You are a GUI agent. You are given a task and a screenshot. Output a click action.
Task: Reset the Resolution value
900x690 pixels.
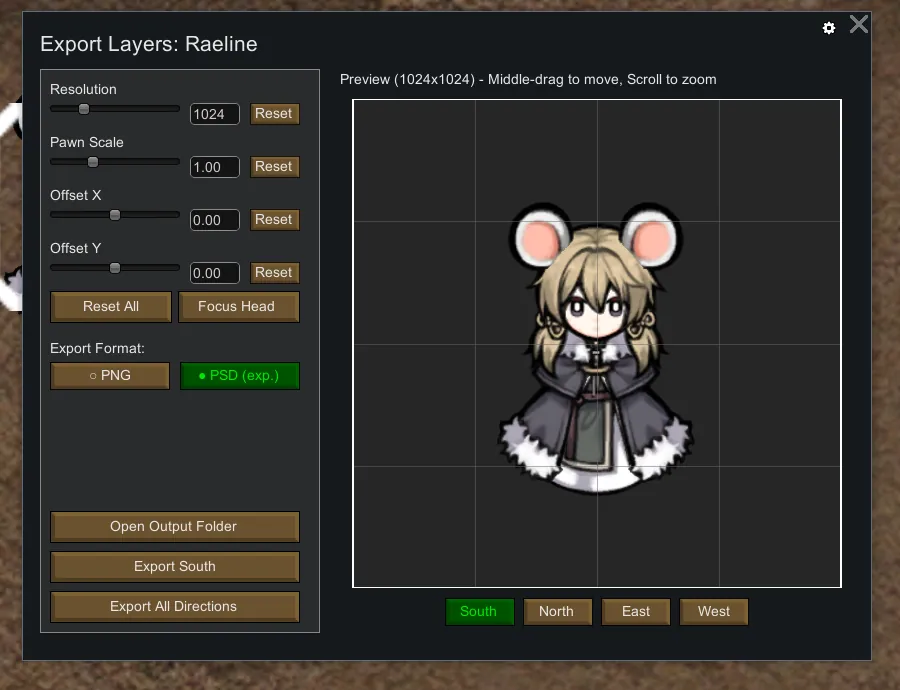click(x=274, y=114)
